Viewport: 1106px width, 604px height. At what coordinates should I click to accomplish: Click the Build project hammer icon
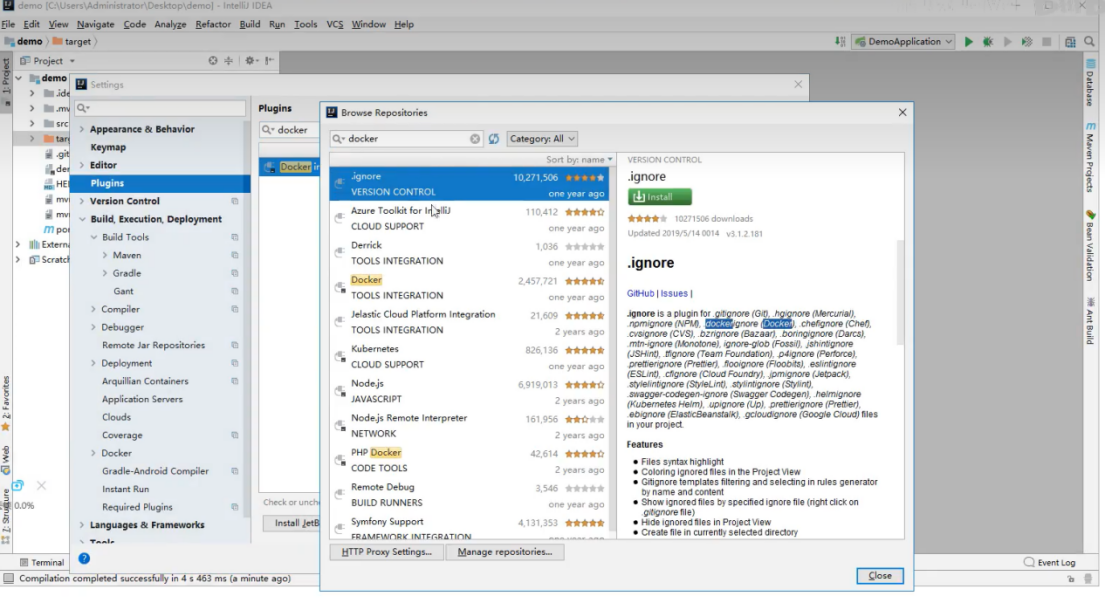[840, 42]
